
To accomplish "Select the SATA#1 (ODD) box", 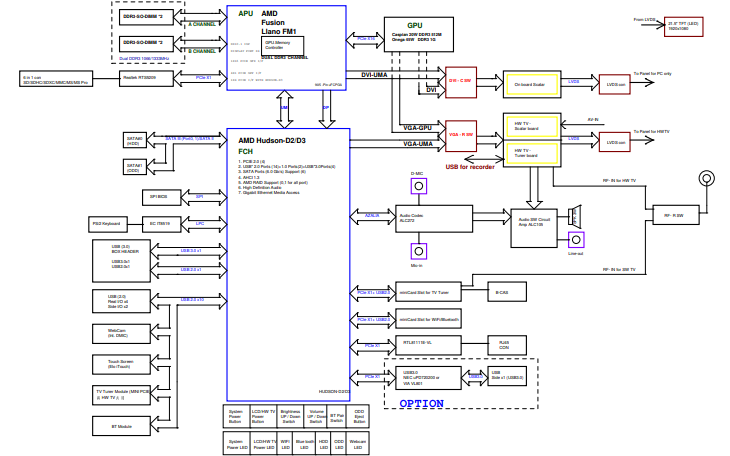I will click(135, 167).
